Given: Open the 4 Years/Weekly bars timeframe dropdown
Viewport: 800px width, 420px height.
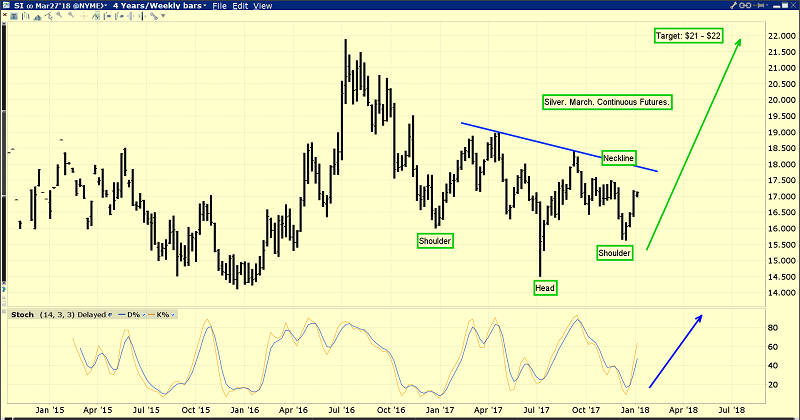Looking at the screenshot, I should [205, 6].
